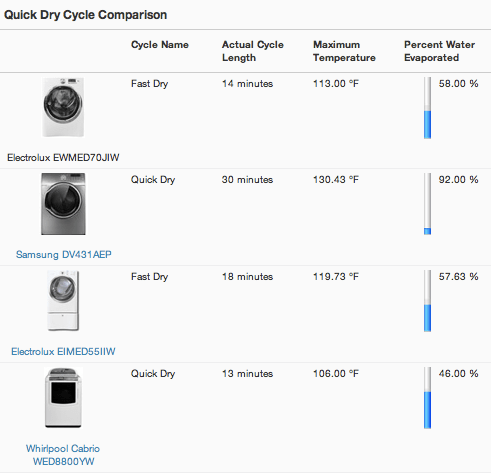Open the Electrolux EIMED55IIW link
The height and width of the screenshot is (474, 492).
pos(63,351)
